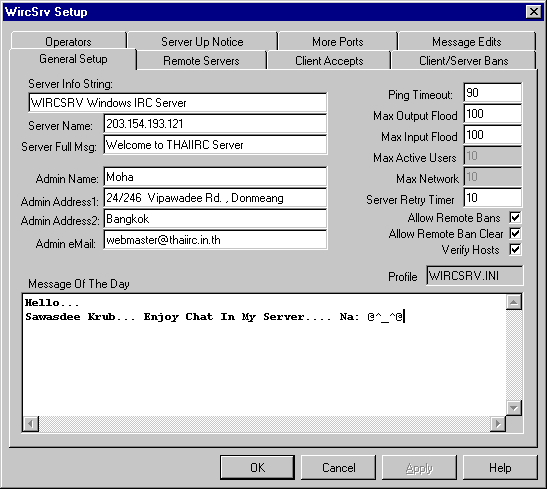
Task: Click the MOTD scroll up arrow
Action: coord(514,302)
